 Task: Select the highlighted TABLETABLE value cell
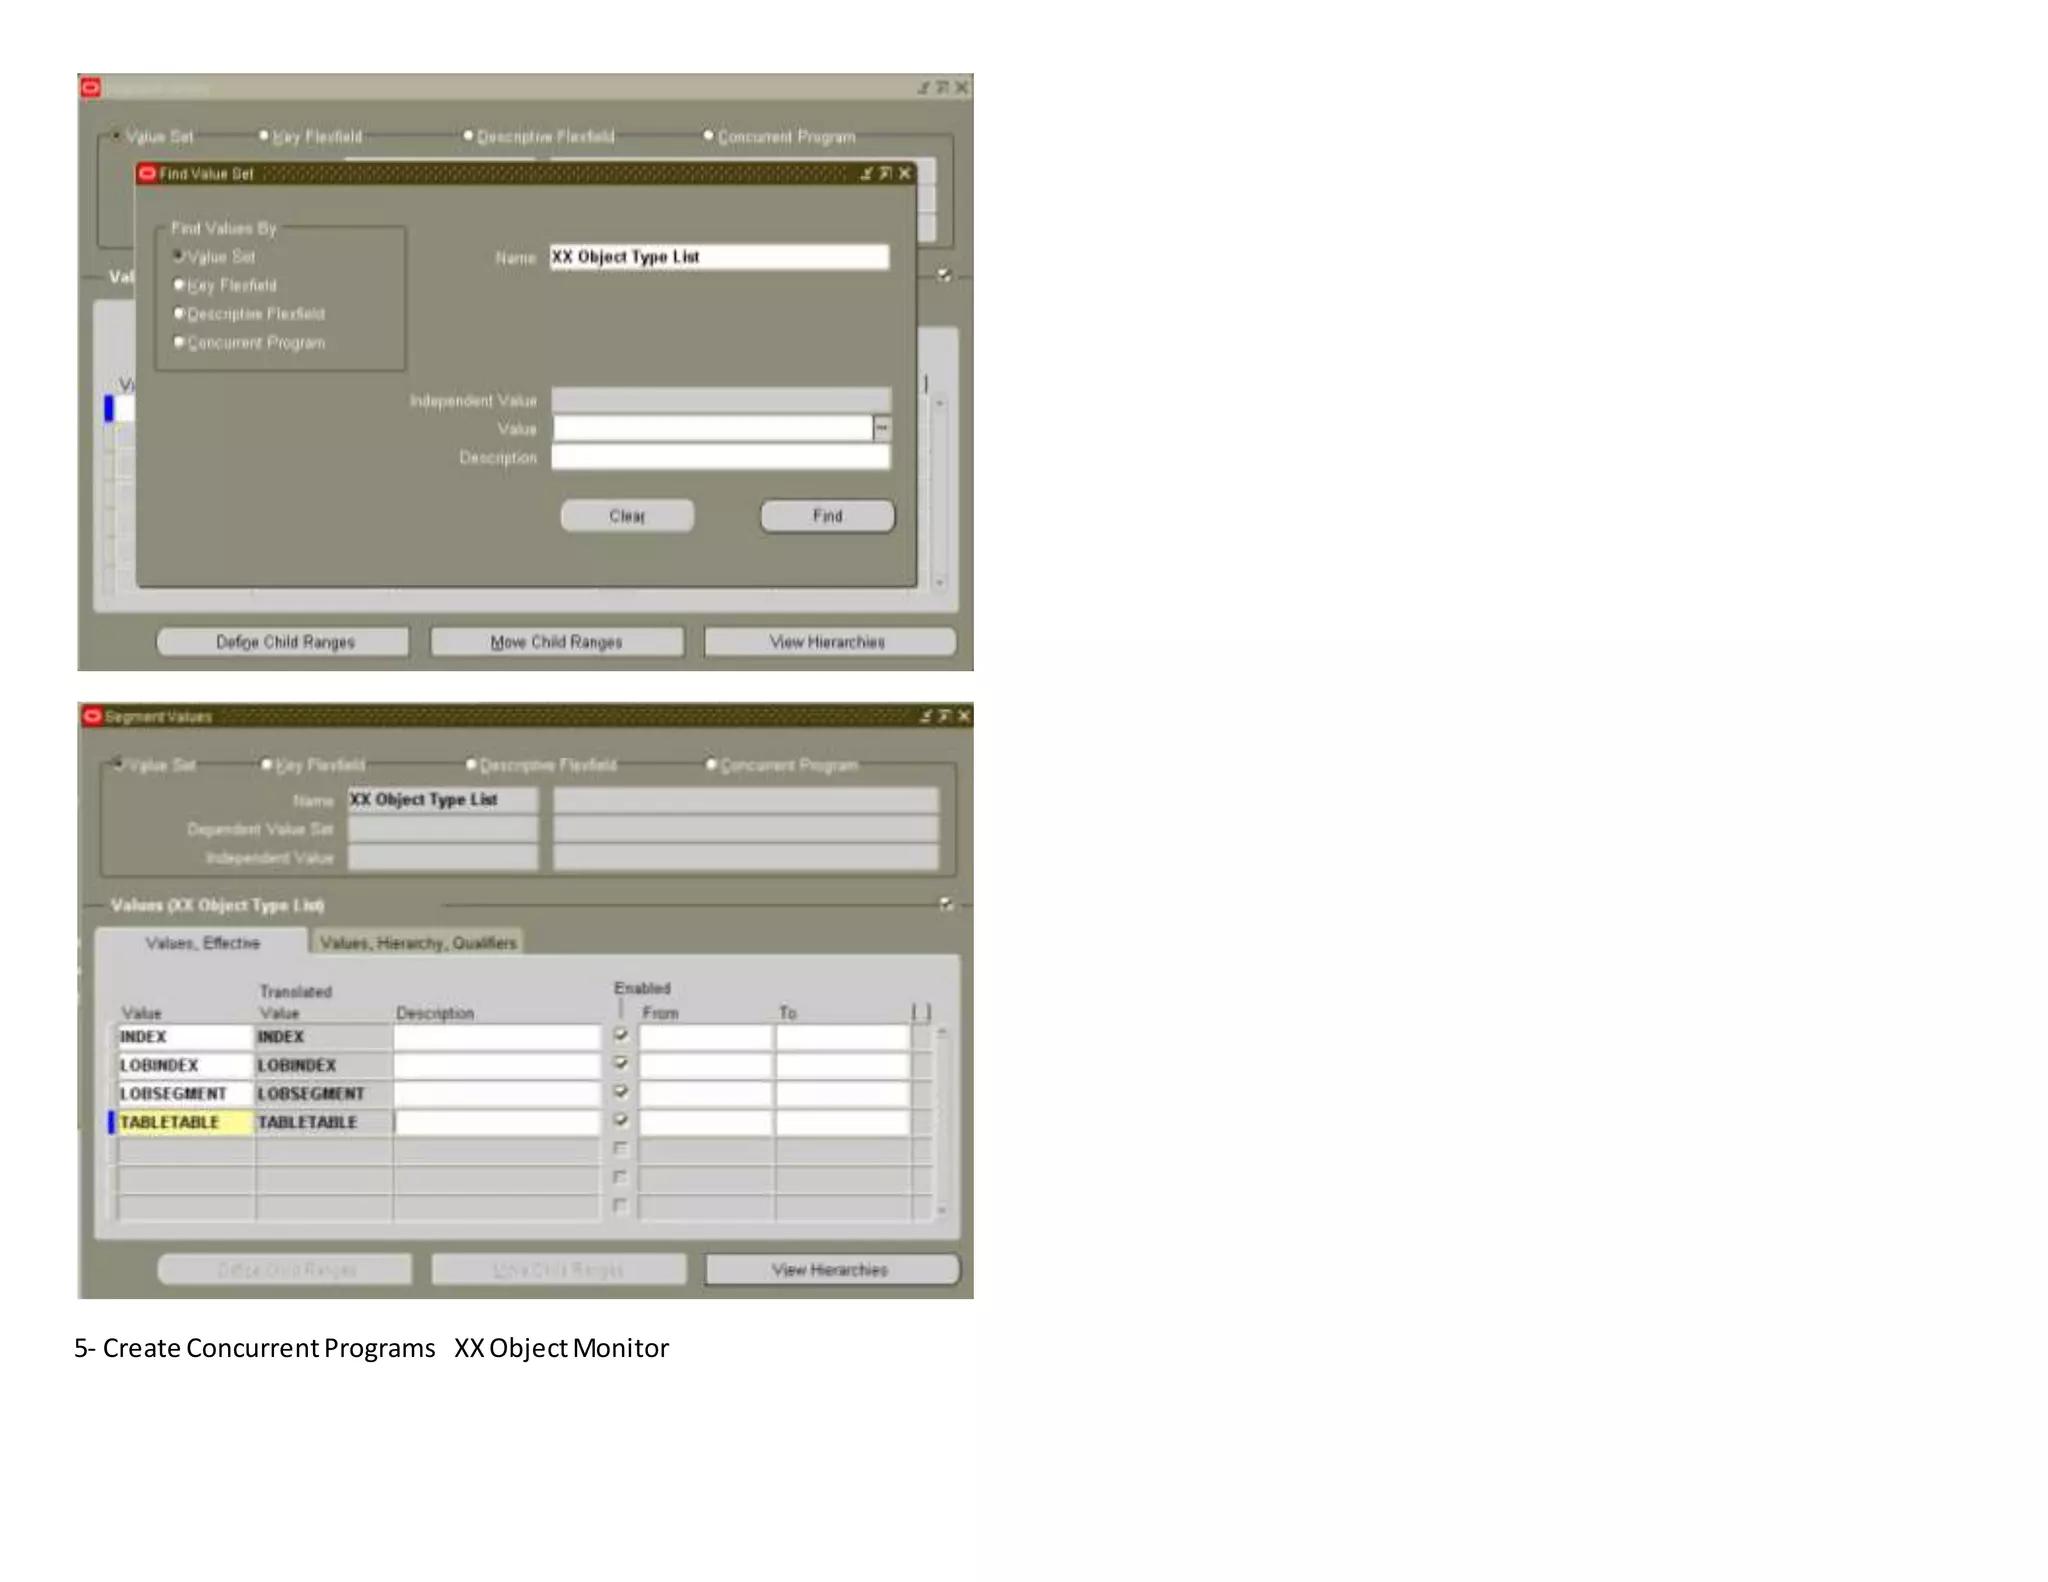pyautogui.click(x=185, y=1122)
